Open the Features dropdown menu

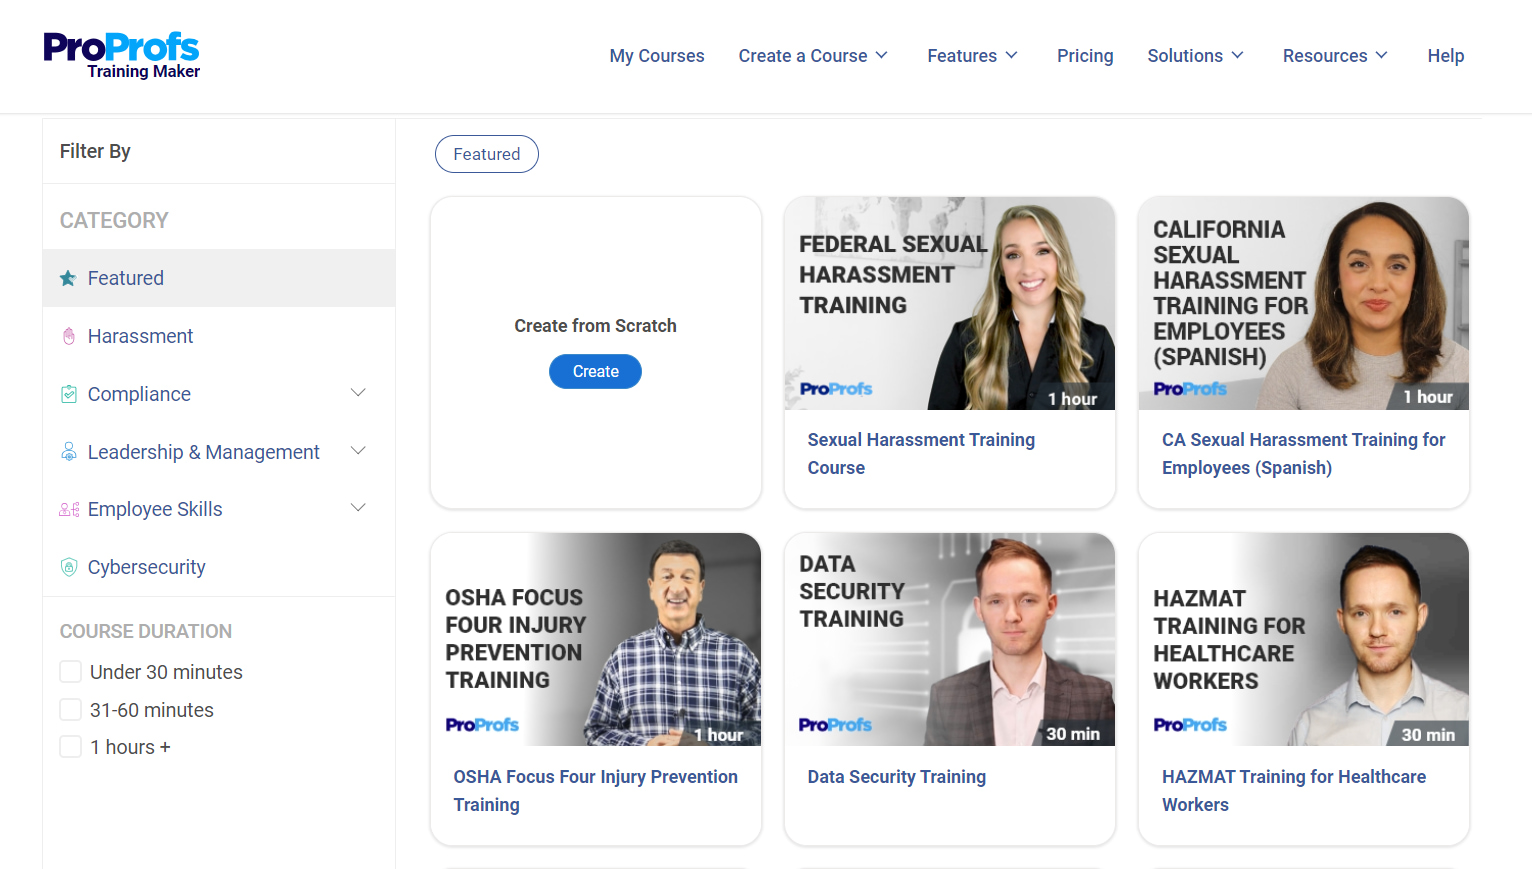point(972,56)
